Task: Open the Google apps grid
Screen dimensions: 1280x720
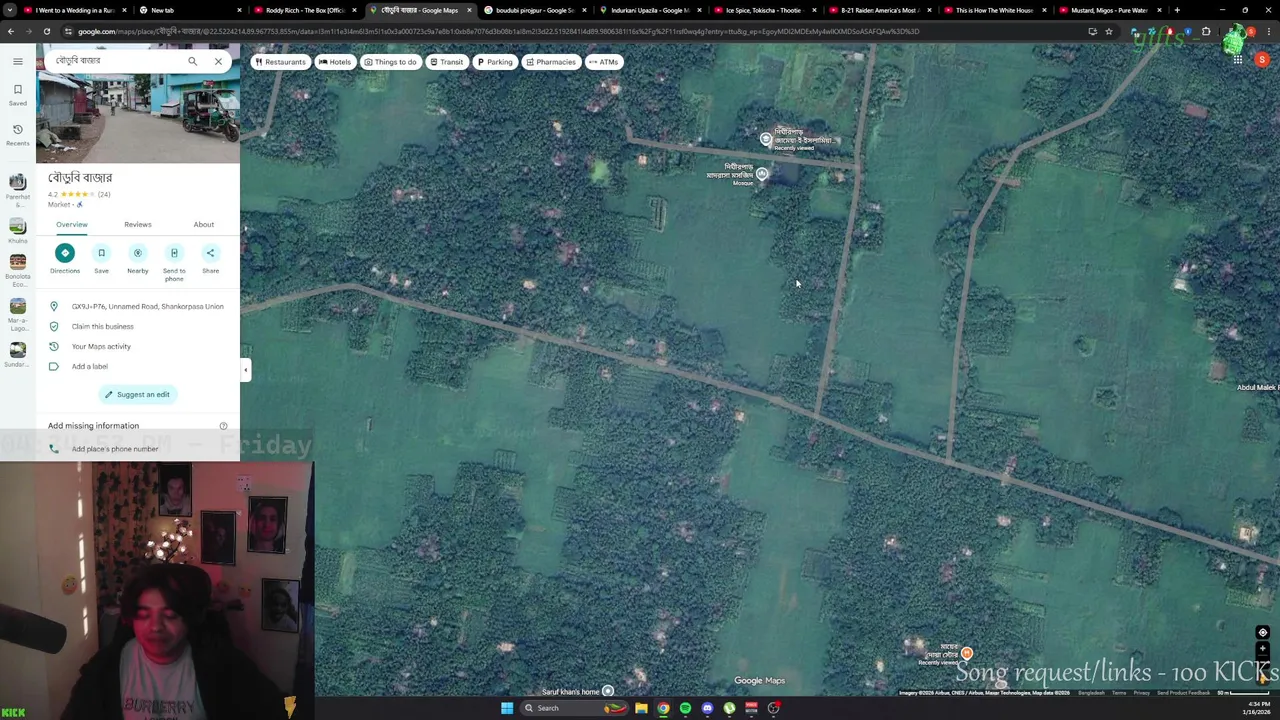Action: (1237, 60)
